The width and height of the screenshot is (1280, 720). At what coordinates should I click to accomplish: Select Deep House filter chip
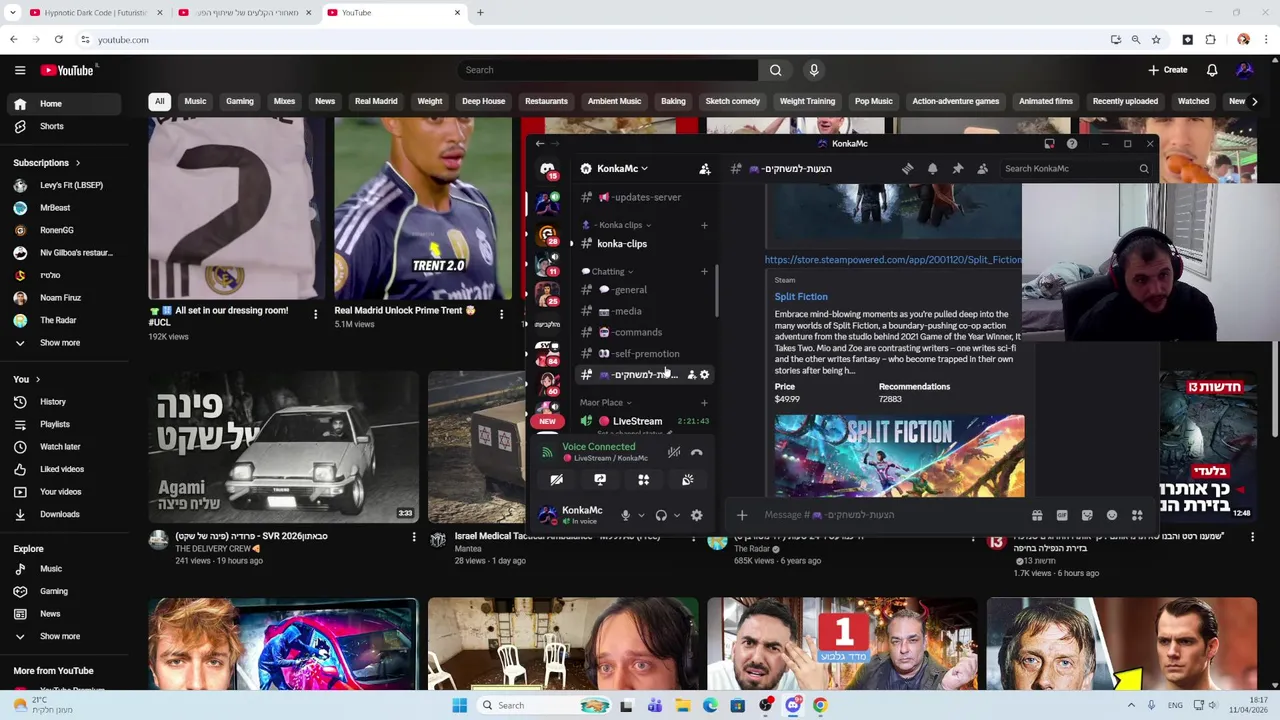pyautogui.click(x=483, y=101)
